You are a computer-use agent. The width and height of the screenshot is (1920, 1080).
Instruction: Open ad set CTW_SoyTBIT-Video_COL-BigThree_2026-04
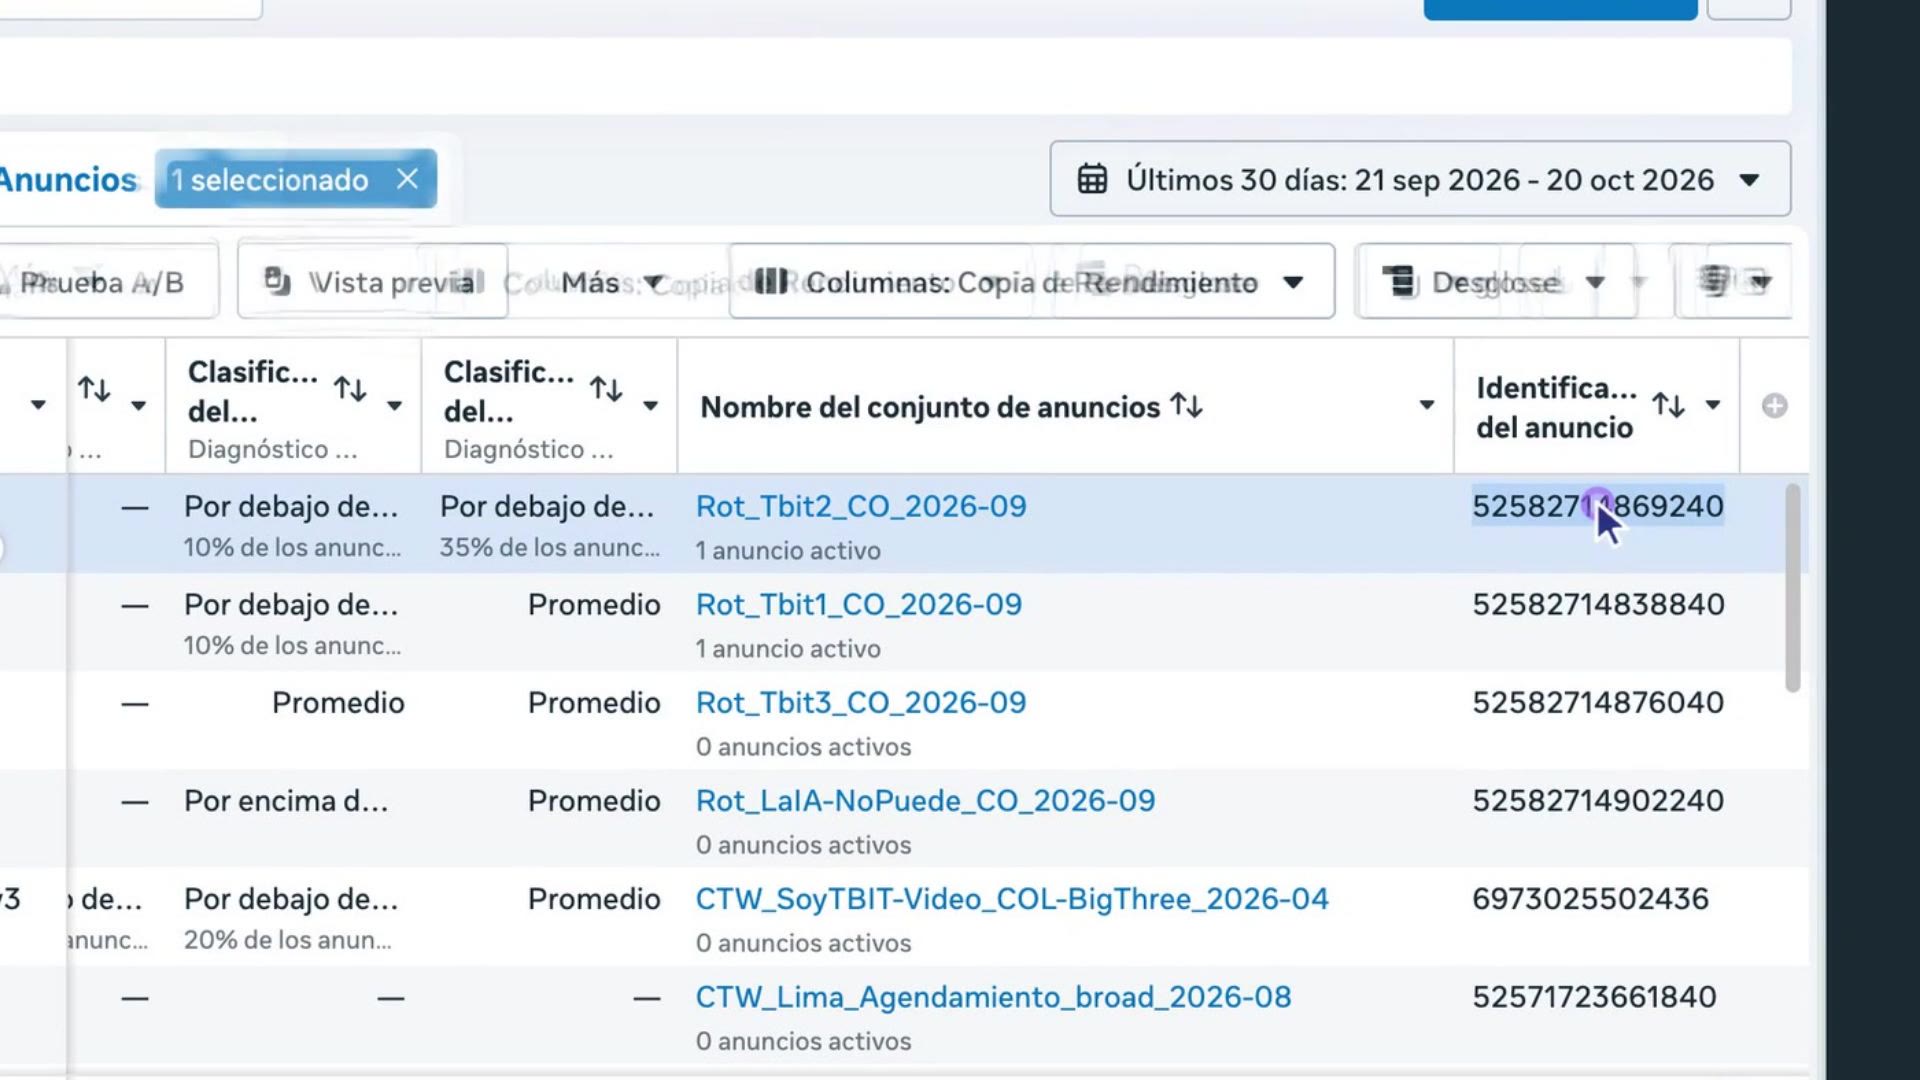pyautogui.click(x=1012, y=898)
